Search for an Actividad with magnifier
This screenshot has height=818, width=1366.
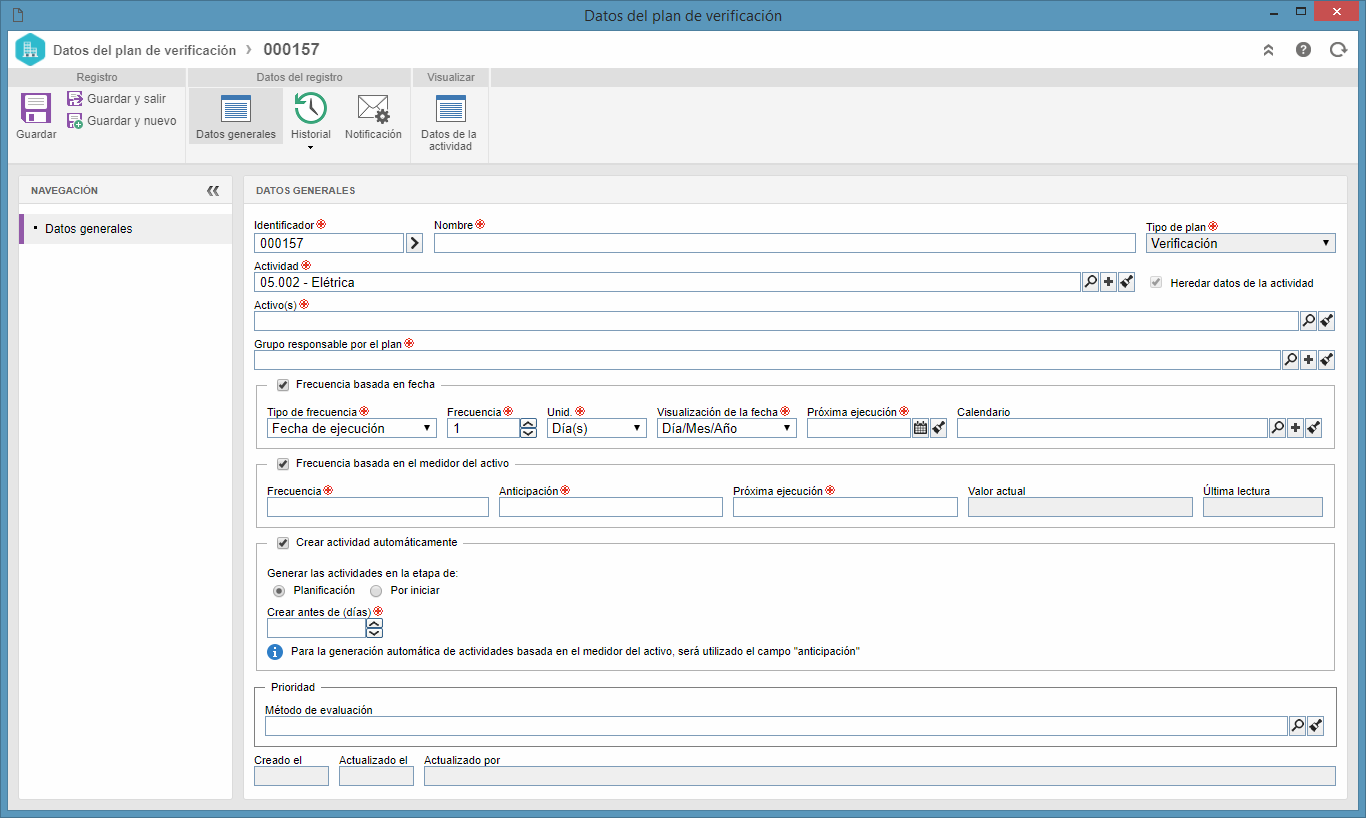click(x=1090, y=282)
